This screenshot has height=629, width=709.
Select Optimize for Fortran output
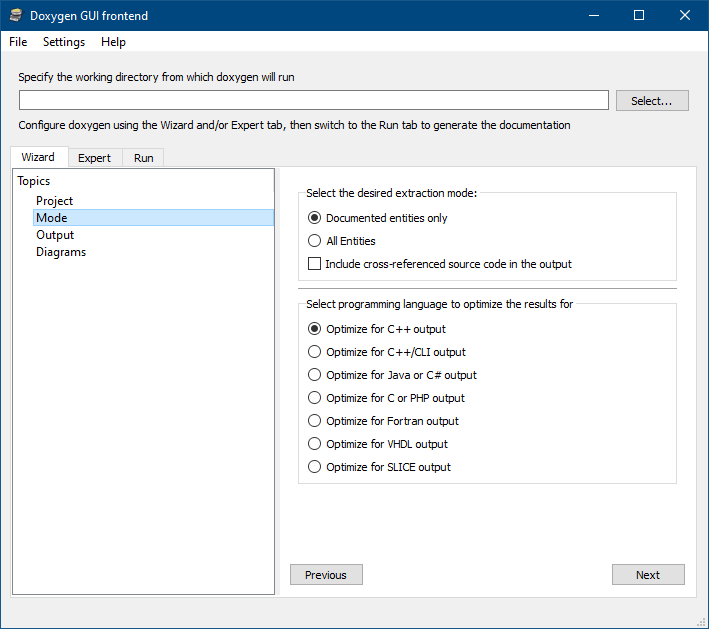(315, 421)
